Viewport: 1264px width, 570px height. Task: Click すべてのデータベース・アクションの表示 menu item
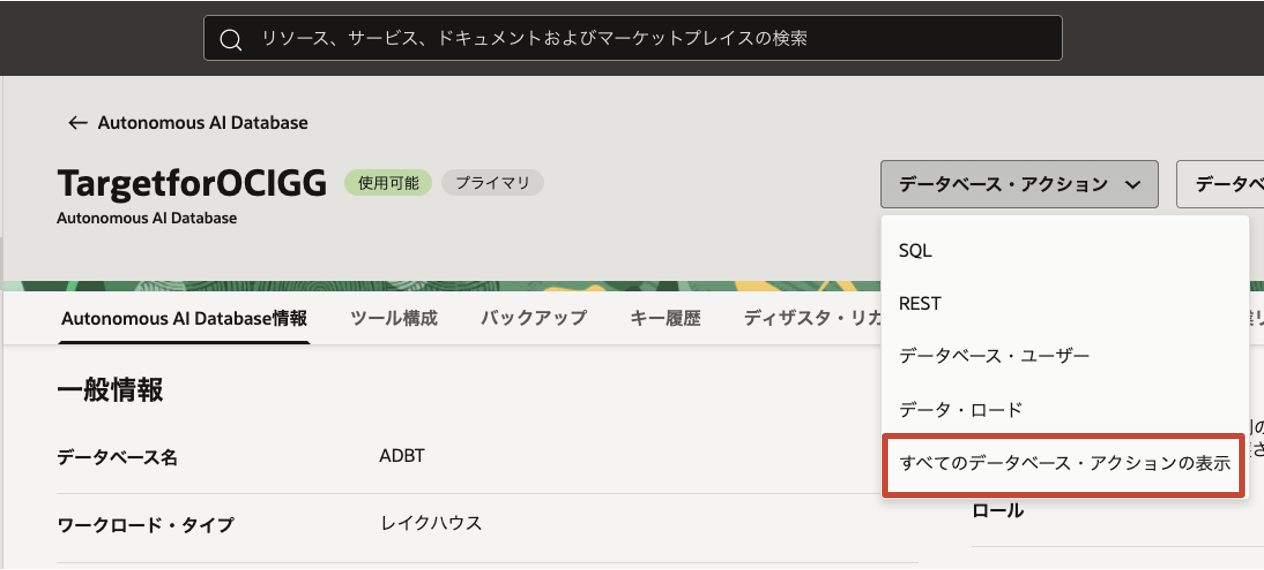1064,464
